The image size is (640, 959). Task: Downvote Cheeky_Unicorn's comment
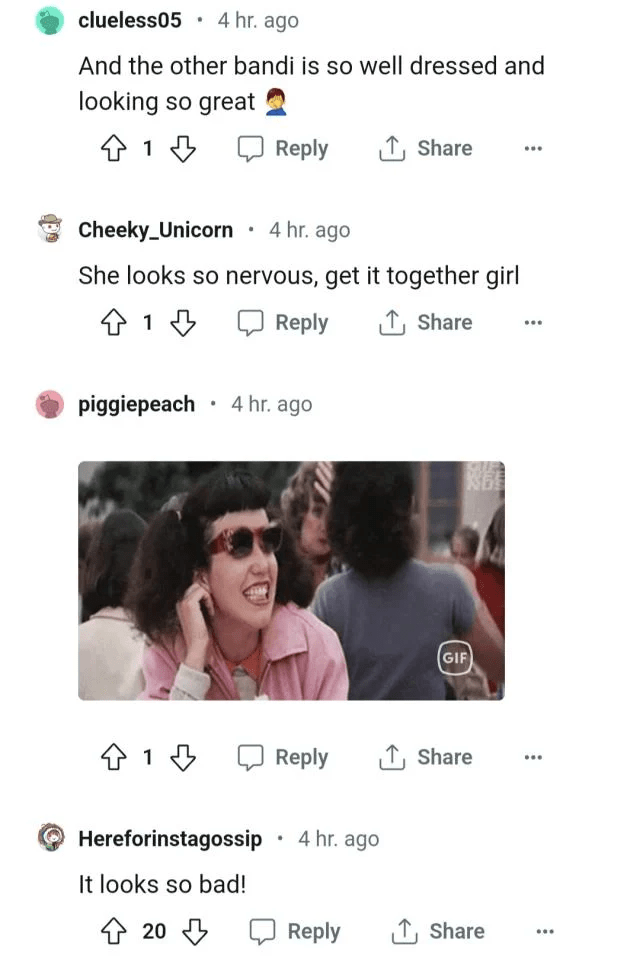coord(183,322)
